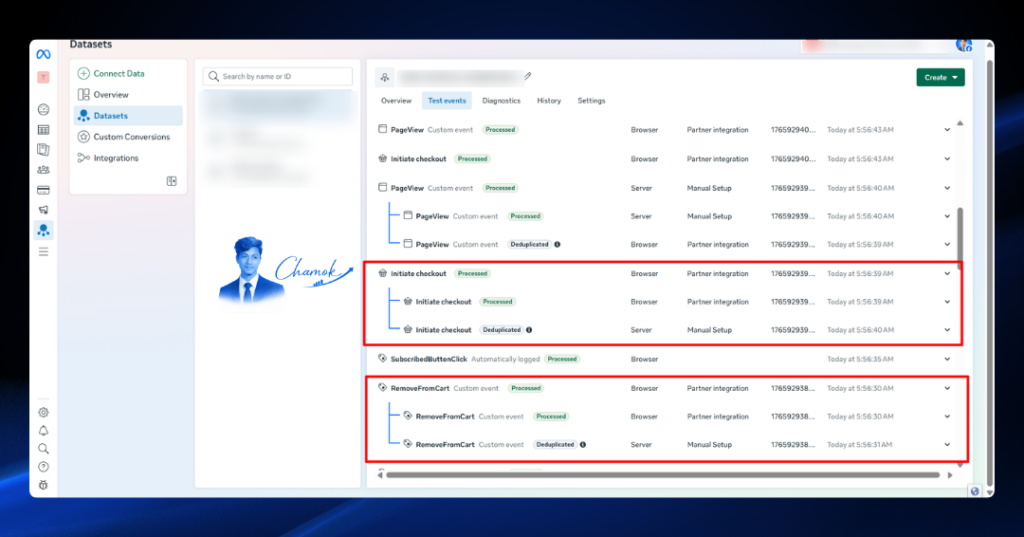1024x537 pixels.
Task: Click info icon on Deduplicated Initiate checkout row
Action: click(x=529, y=330)
